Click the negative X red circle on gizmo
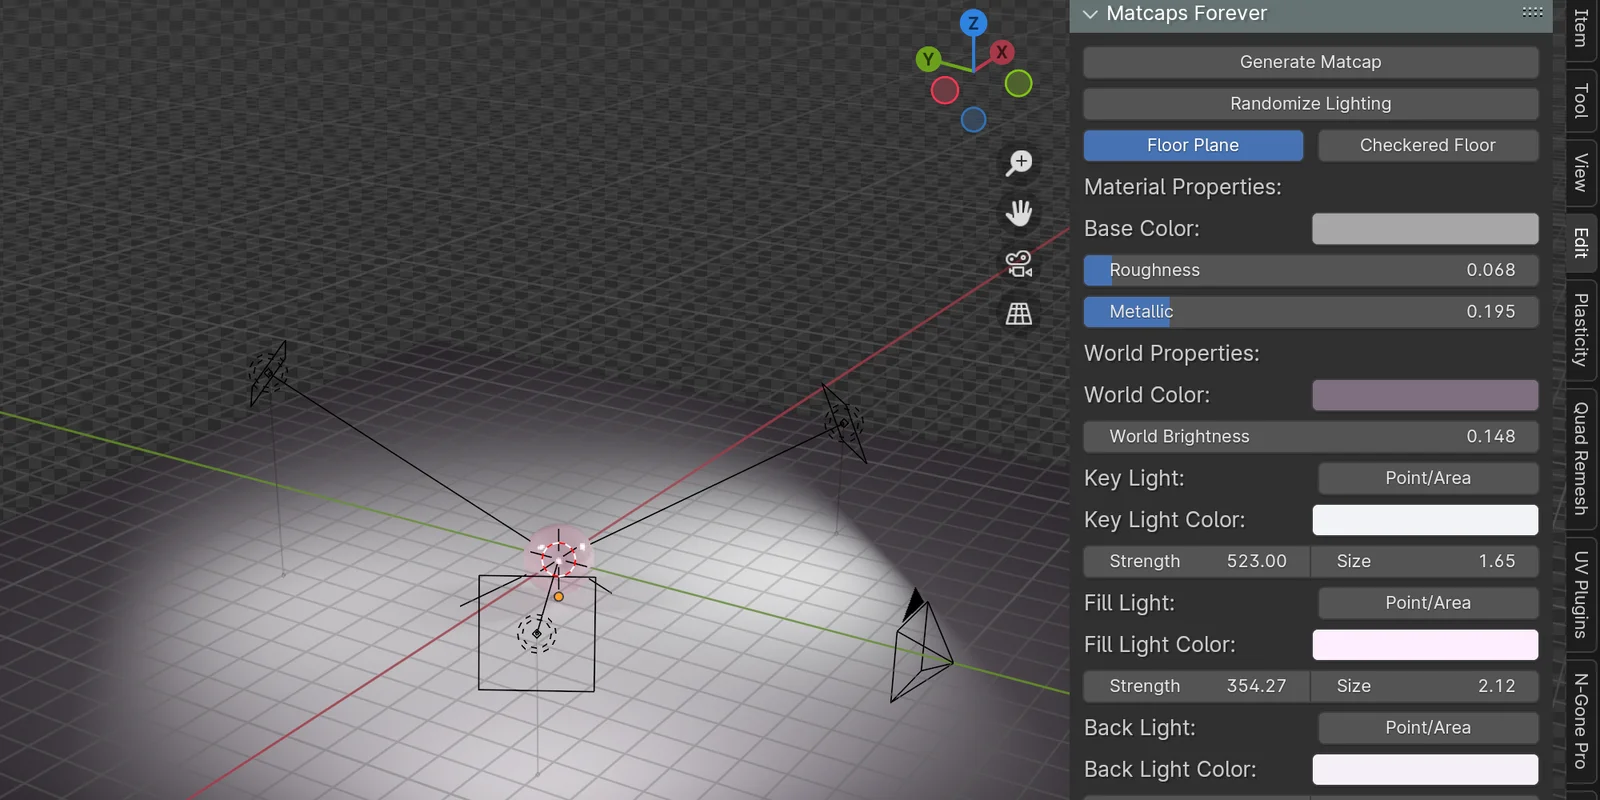The image size is (1600, 800). point(945,91)
